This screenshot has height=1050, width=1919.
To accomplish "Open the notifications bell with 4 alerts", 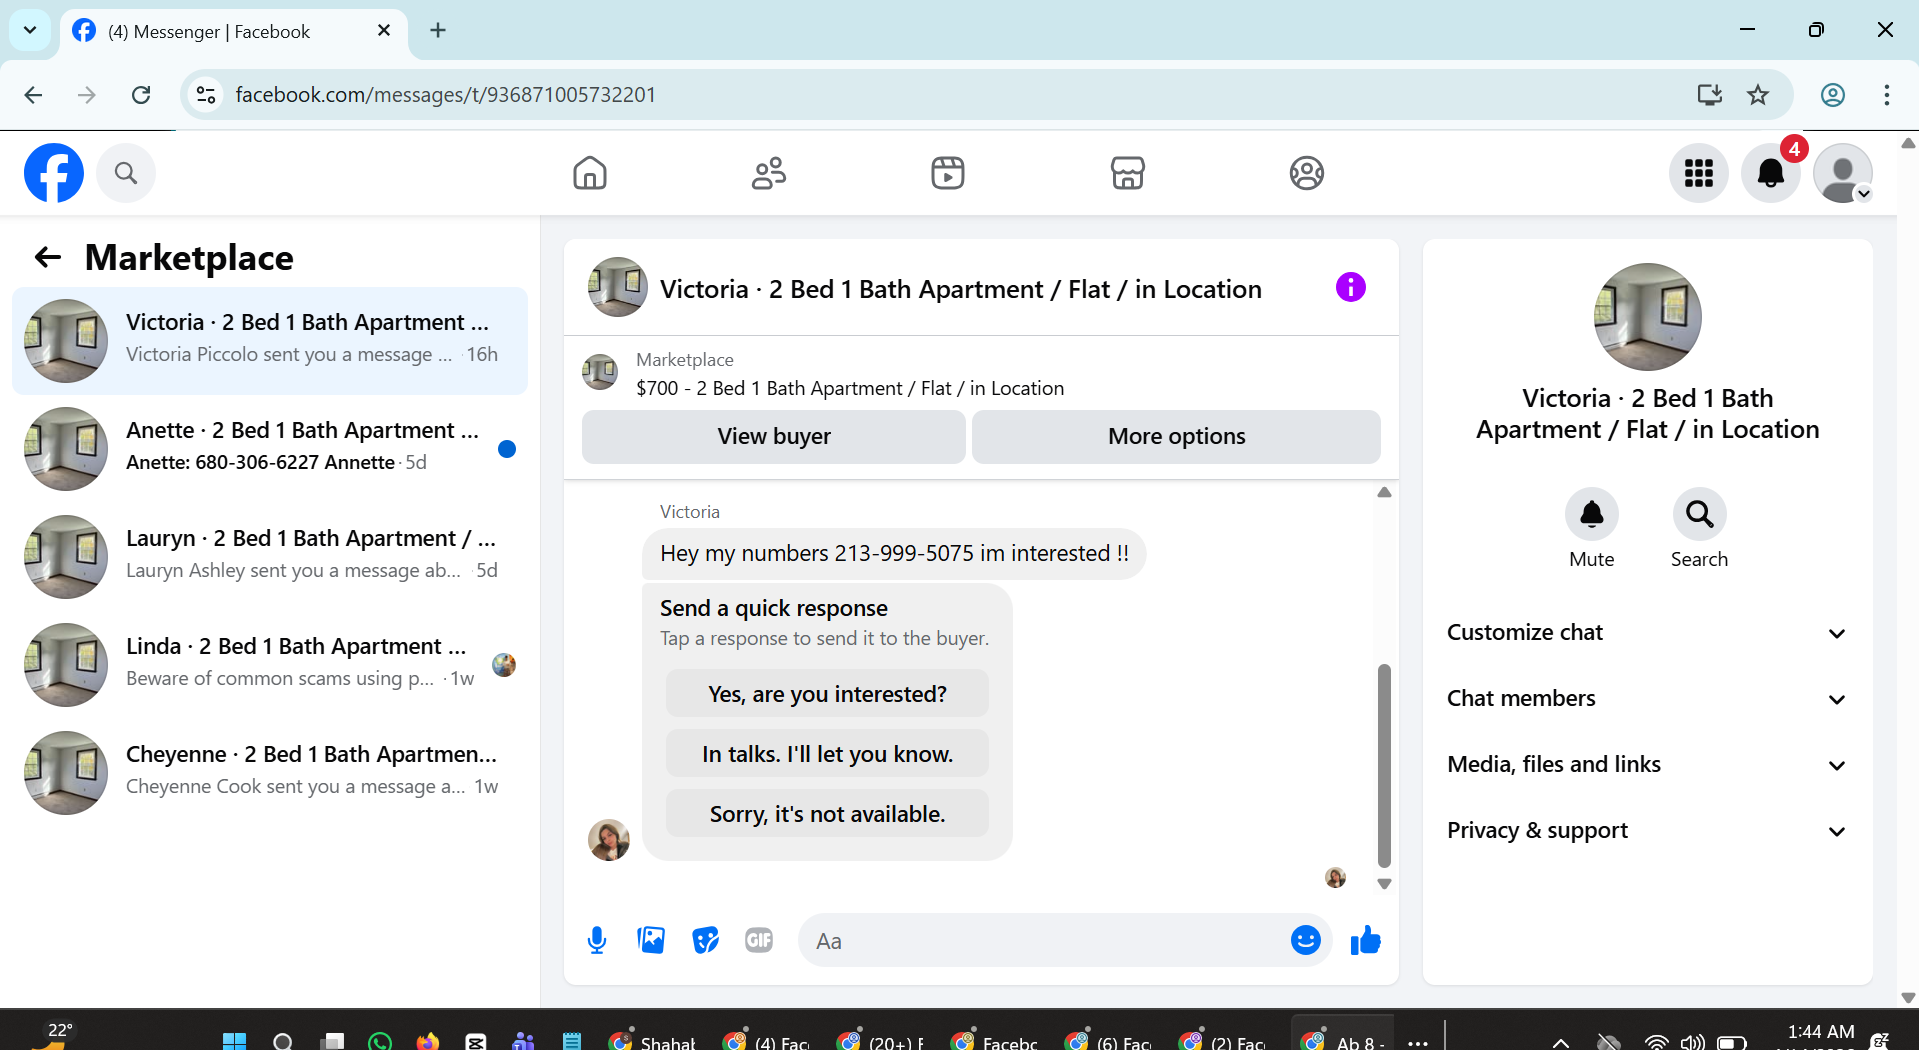I will click(1771, 173).
